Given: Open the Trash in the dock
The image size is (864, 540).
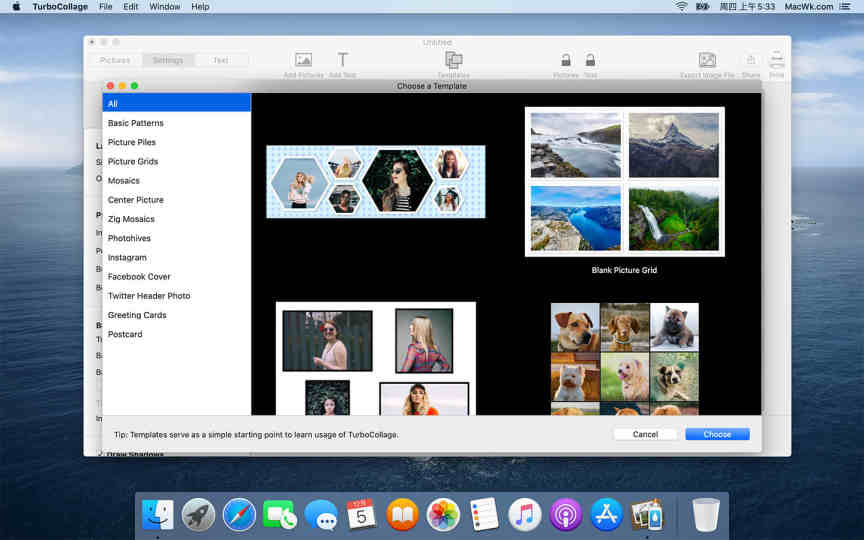Looking at the screenshot, I should pos(706,515).
